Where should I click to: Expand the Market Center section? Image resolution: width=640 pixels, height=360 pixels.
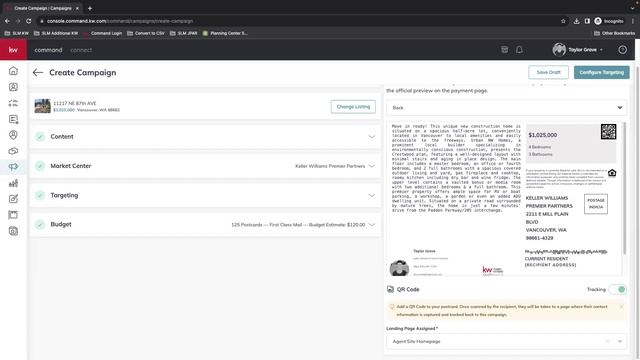[x=205, y=166]
